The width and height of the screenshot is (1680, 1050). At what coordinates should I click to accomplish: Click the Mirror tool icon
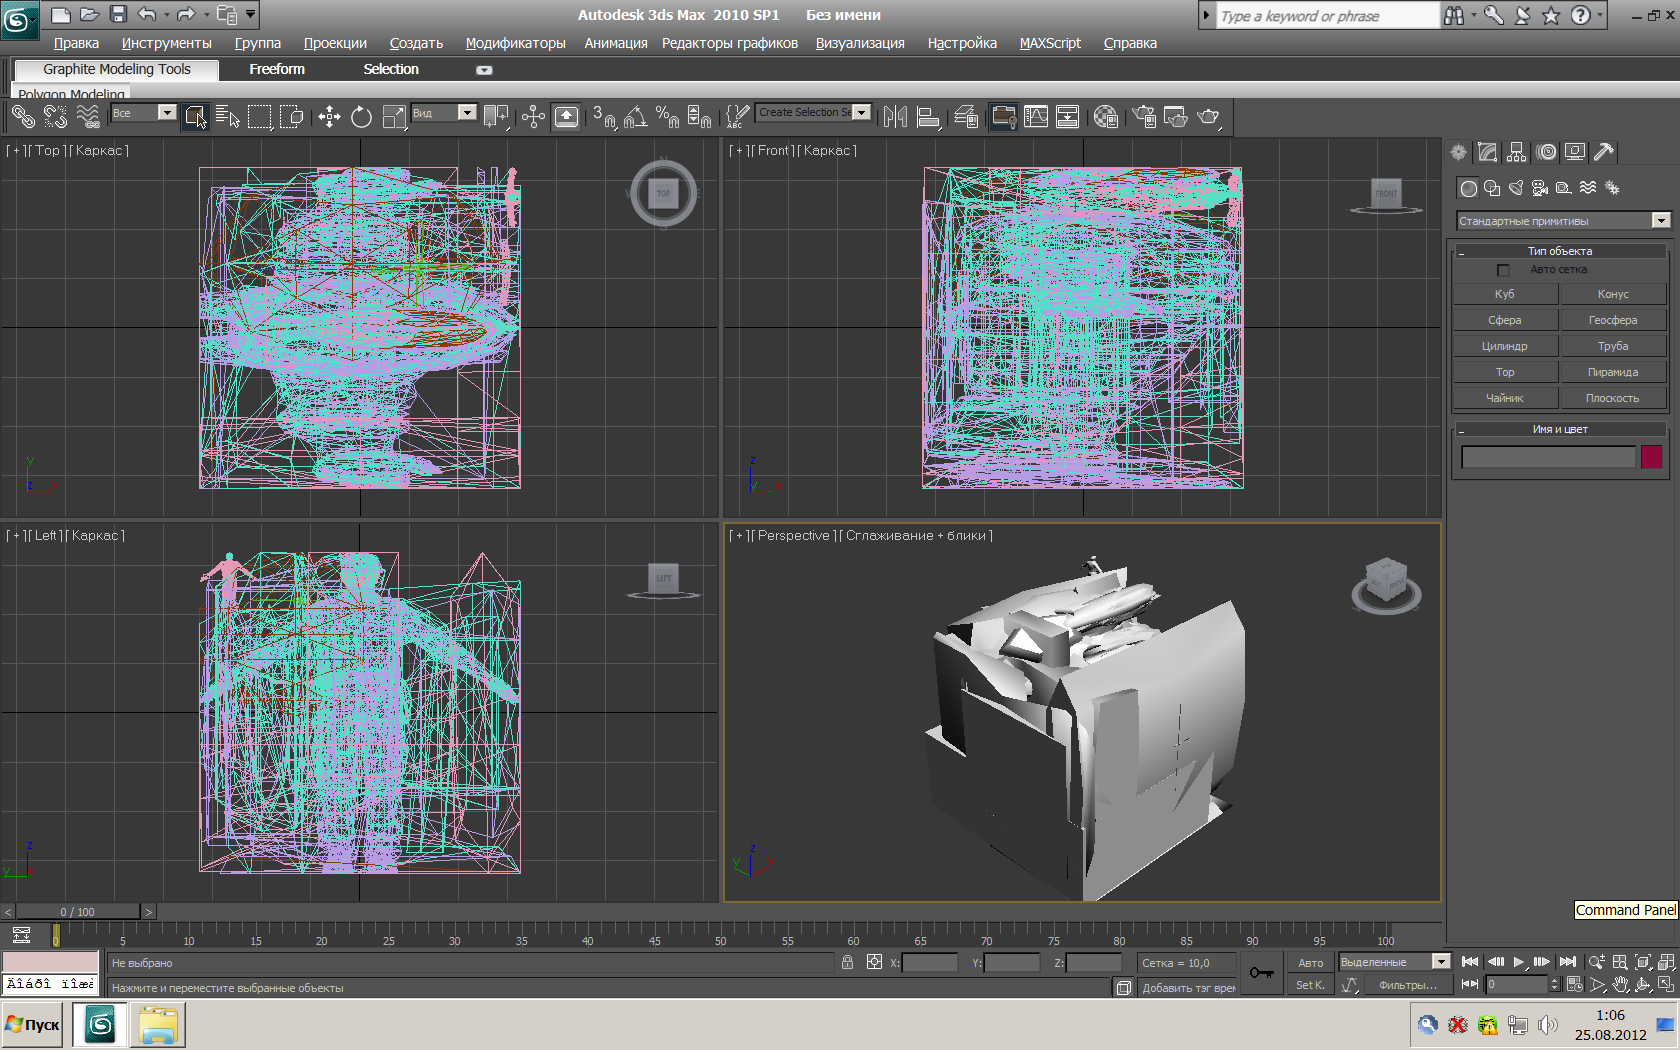(x=895, y=117)
